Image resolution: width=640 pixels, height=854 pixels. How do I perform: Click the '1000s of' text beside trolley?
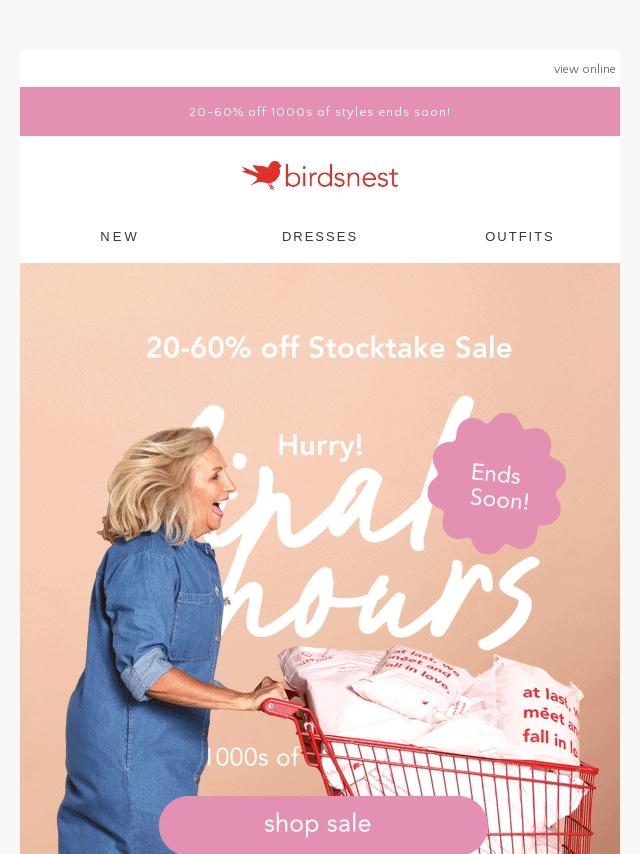point(253,757)
